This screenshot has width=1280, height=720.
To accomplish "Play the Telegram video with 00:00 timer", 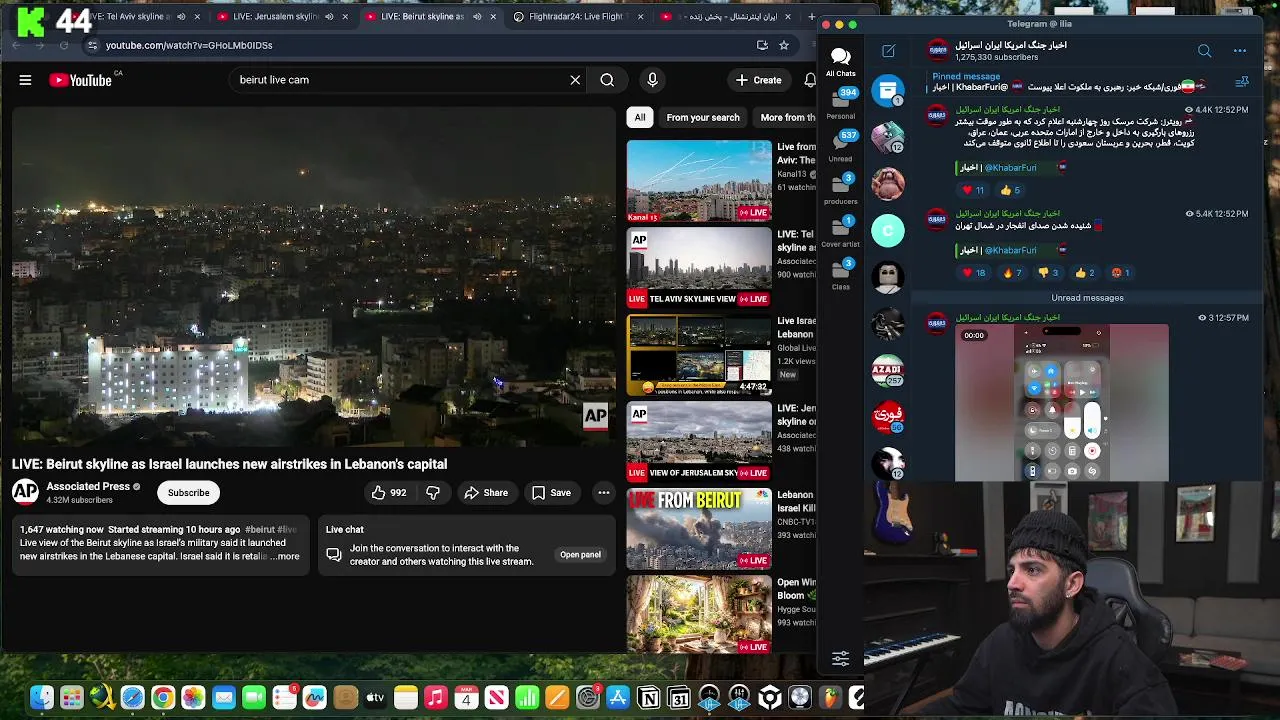I will point(1062,402).
